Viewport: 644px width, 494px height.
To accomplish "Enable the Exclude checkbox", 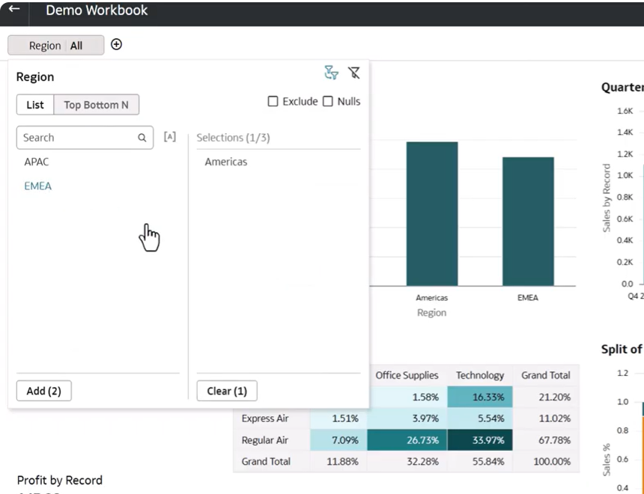I will pos(273,101).
